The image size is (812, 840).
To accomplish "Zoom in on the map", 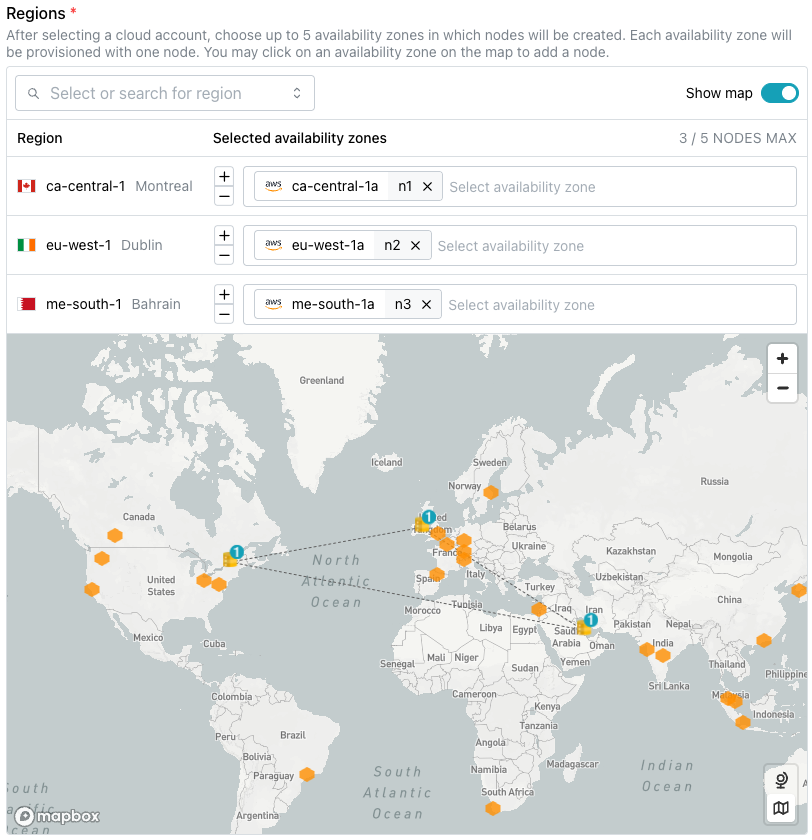I will click(782, 358).
